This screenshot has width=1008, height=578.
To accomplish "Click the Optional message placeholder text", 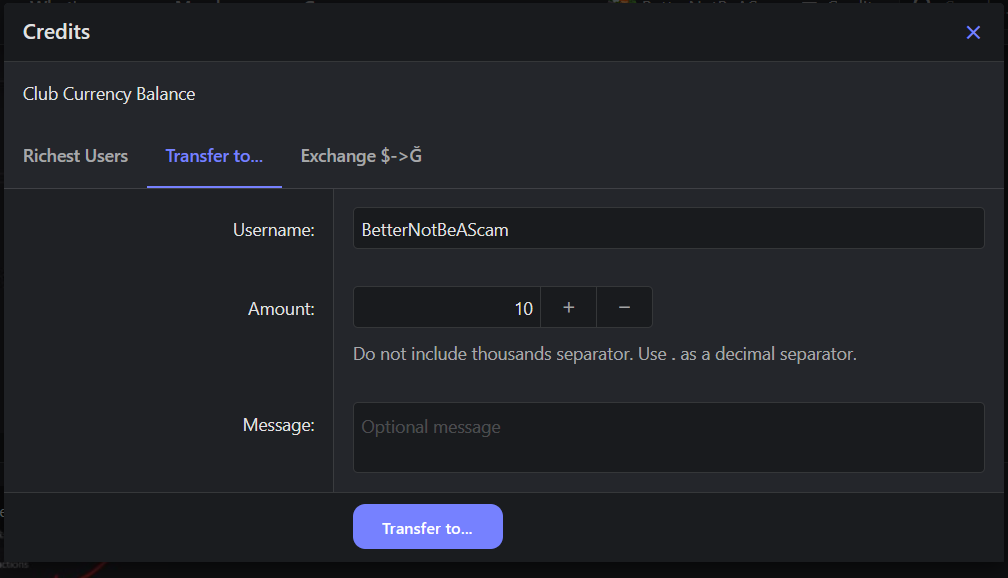I will (x=431, y=427).
